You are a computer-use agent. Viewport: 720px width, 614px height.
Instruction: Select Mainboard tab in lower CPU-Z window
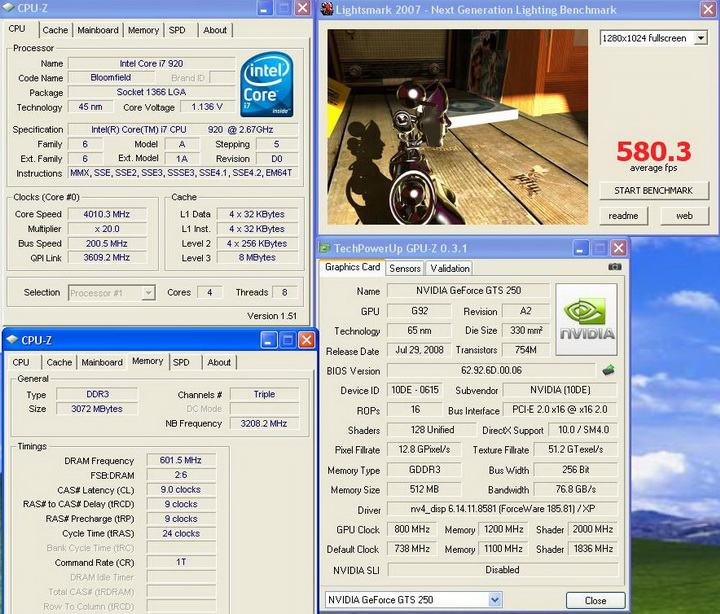[x=102, y=362]
